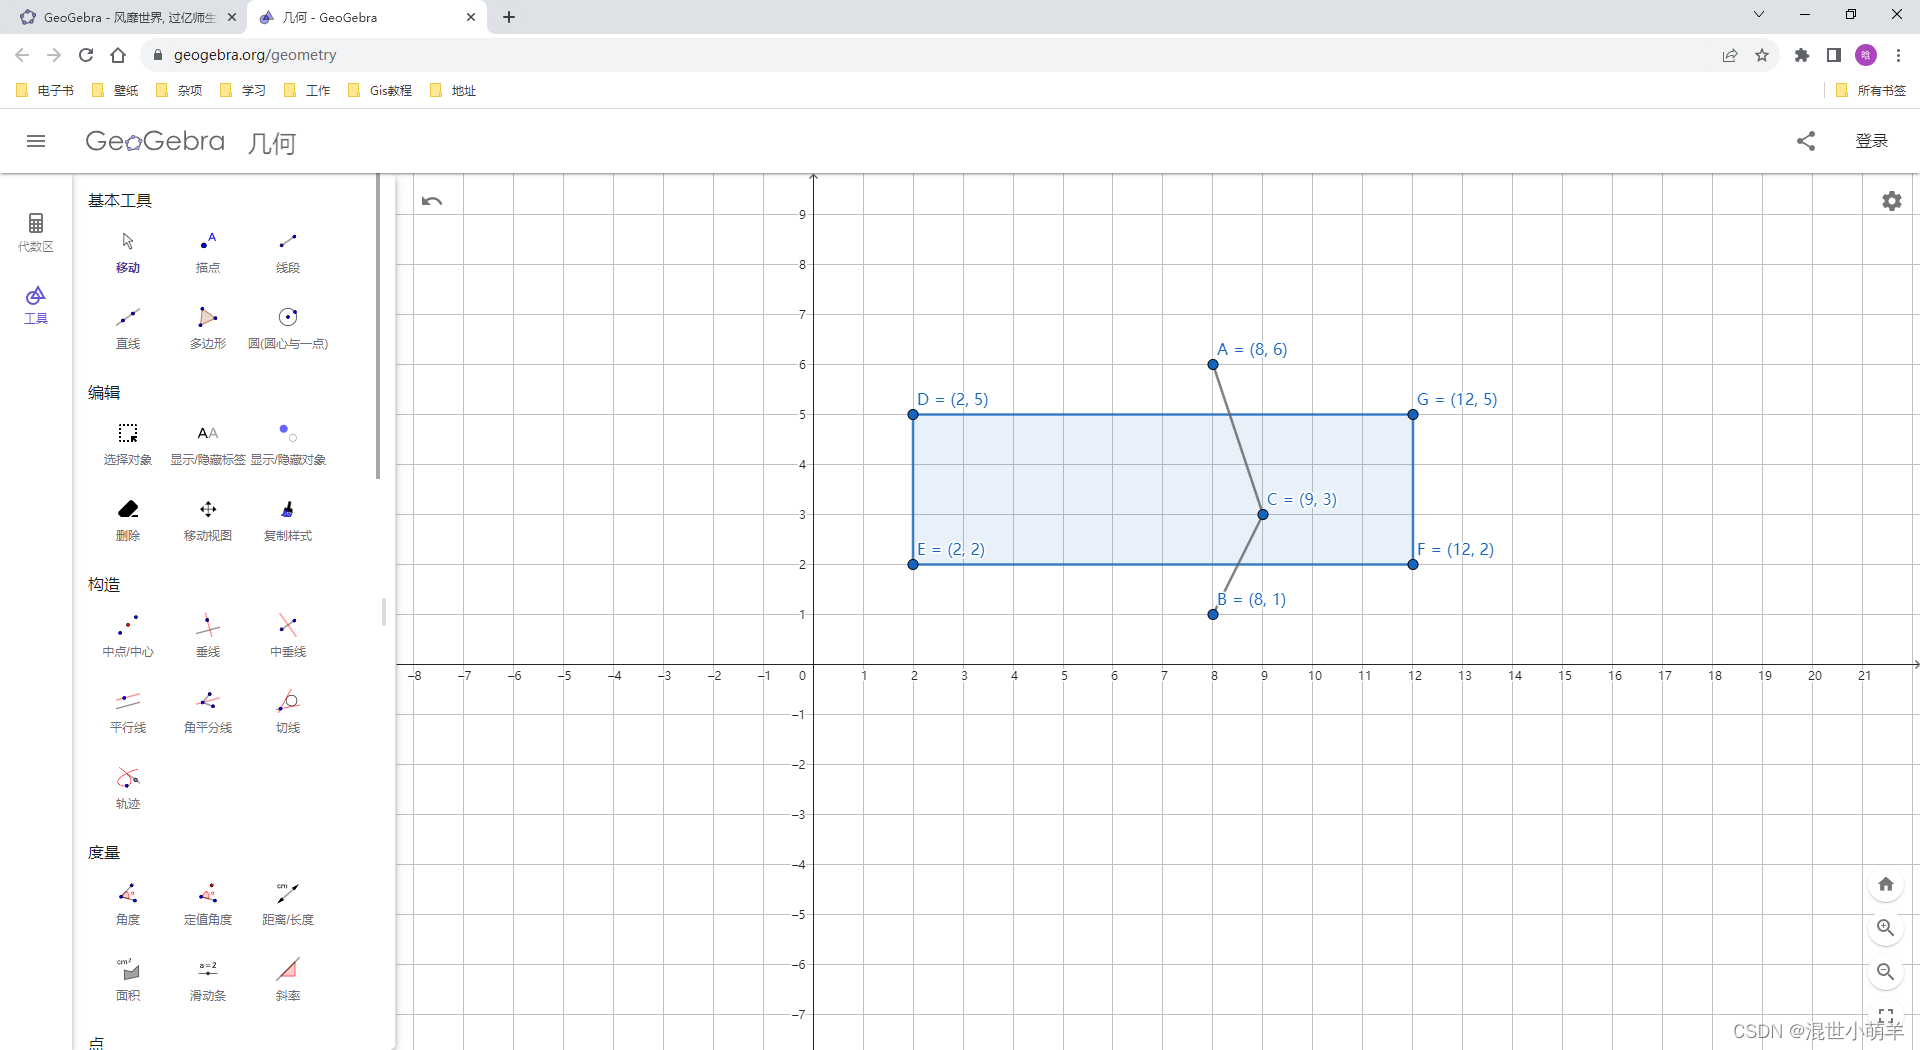Screen dimensions: 1920x1050
Task: Zoom out the graphics view
Action: pyautogui.click(x=1886, y=972)
